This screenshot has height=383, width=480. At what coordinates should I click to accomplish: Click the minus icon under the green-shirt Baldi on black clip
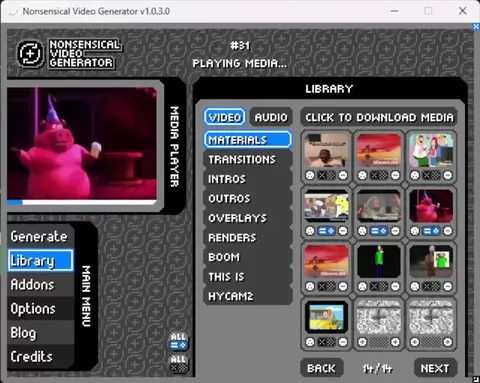pyautogui.click(x=395, y=286)
